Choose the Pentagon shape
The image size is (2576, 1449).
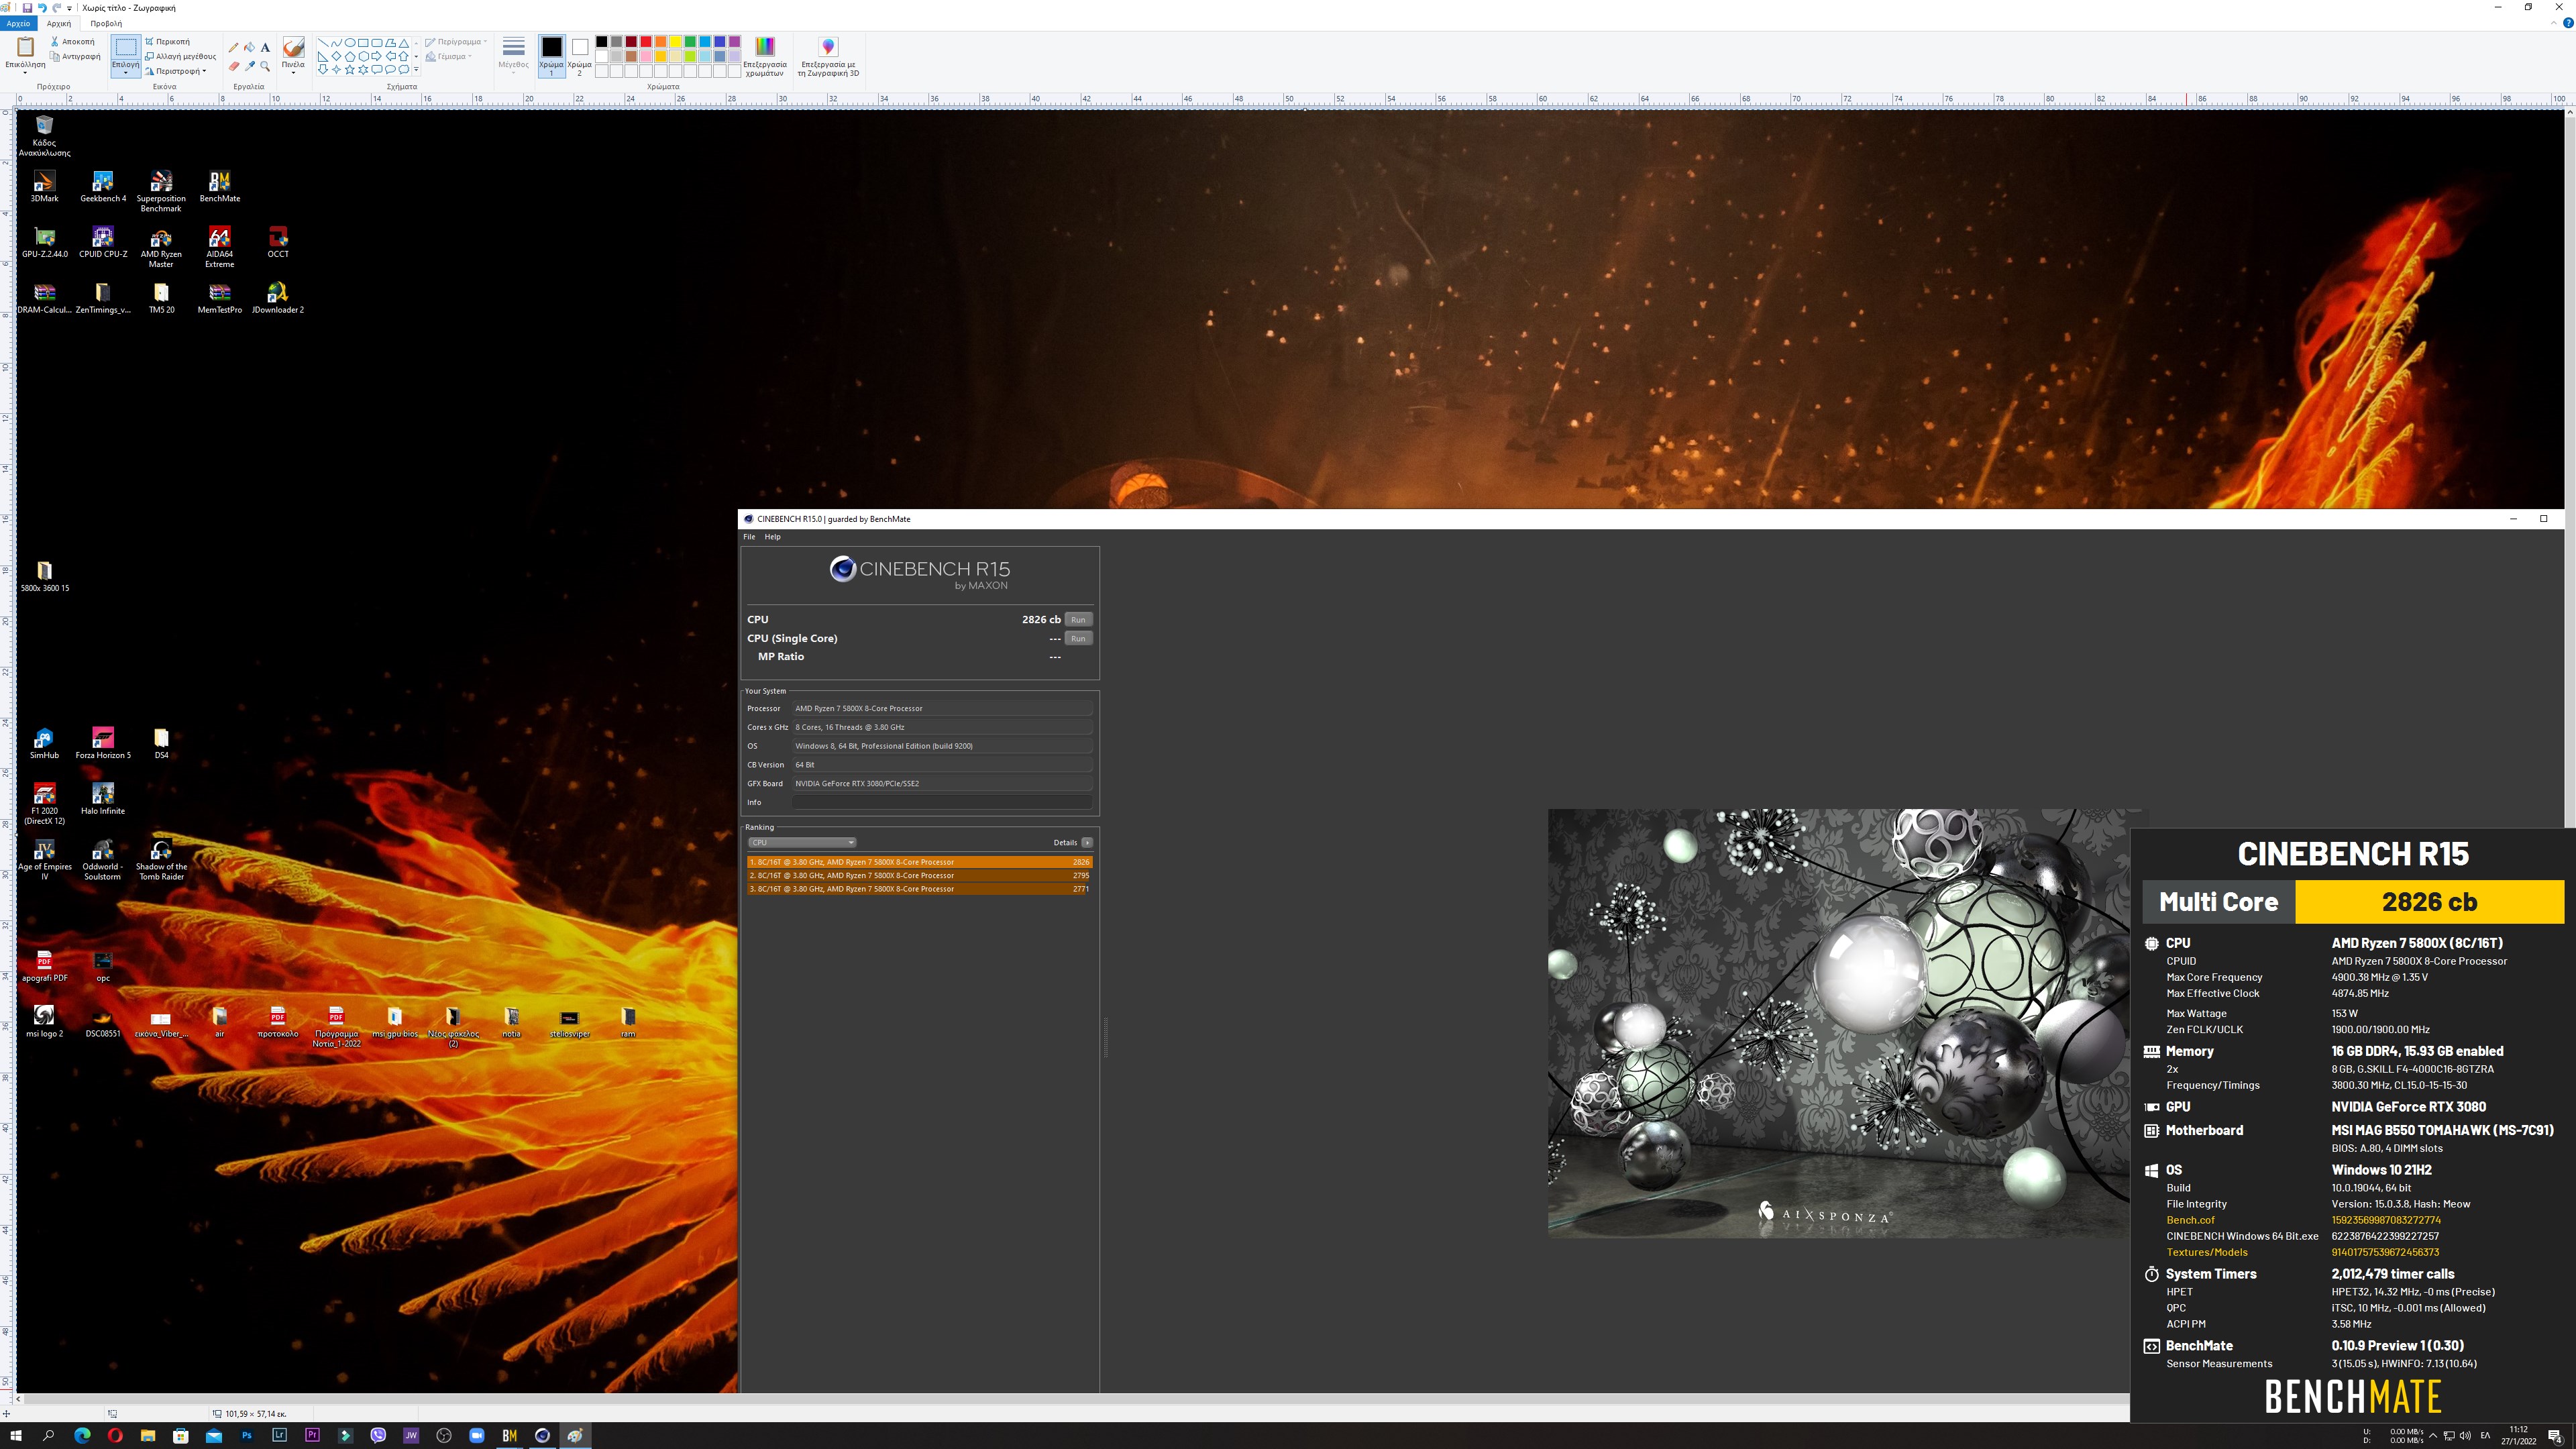[x=350, y=56]
